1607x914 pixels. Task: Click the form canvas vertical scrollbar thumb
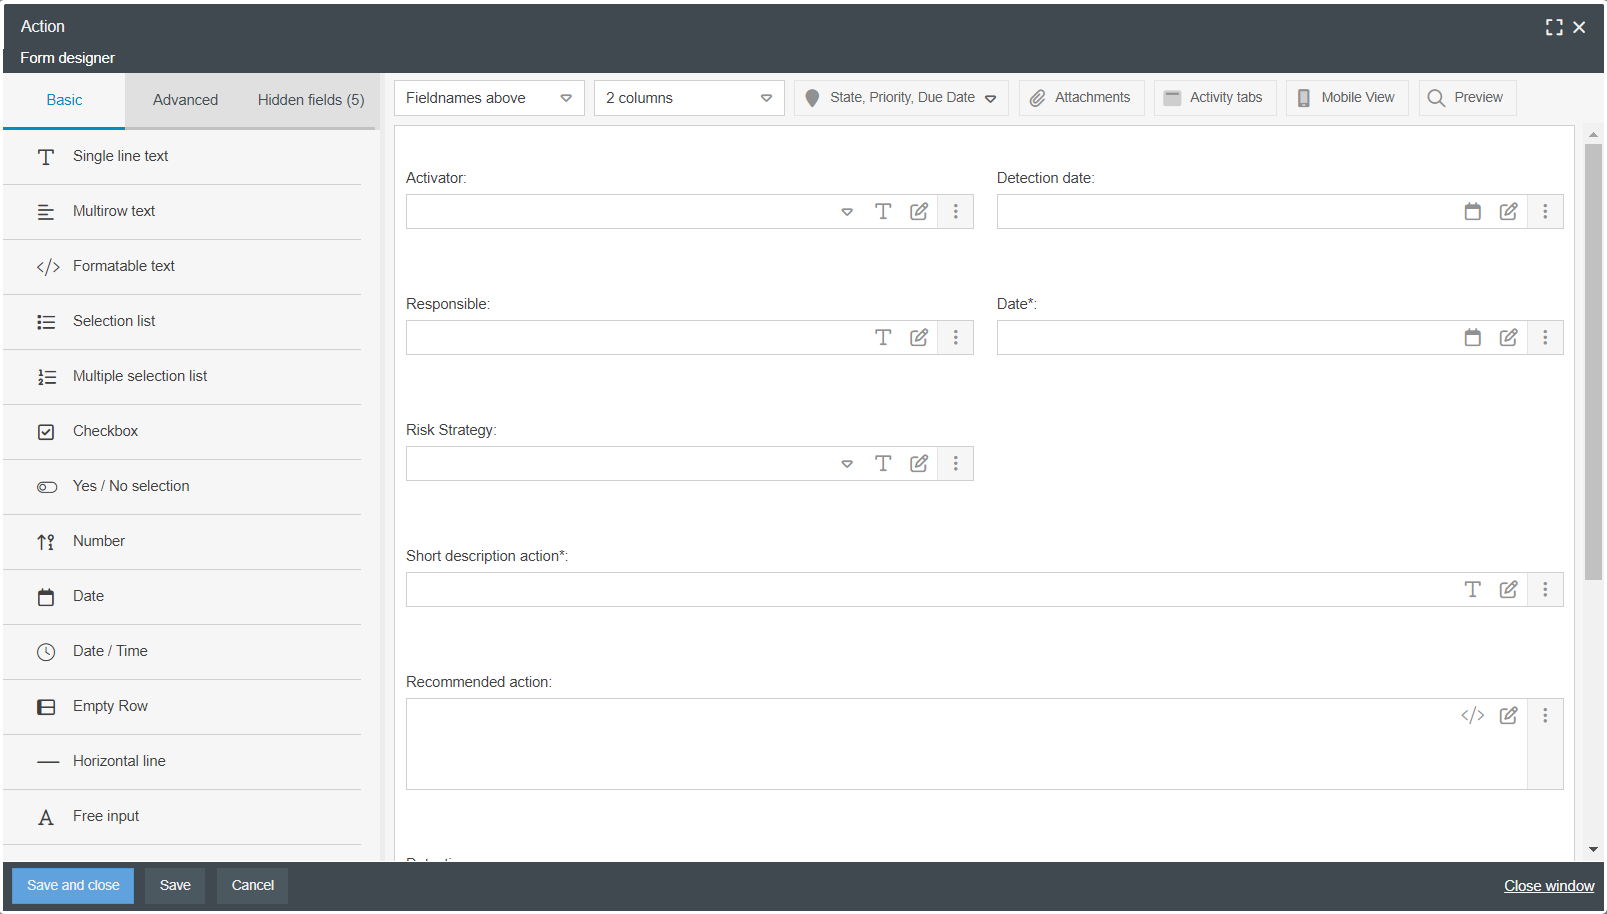coord(1593,362)
